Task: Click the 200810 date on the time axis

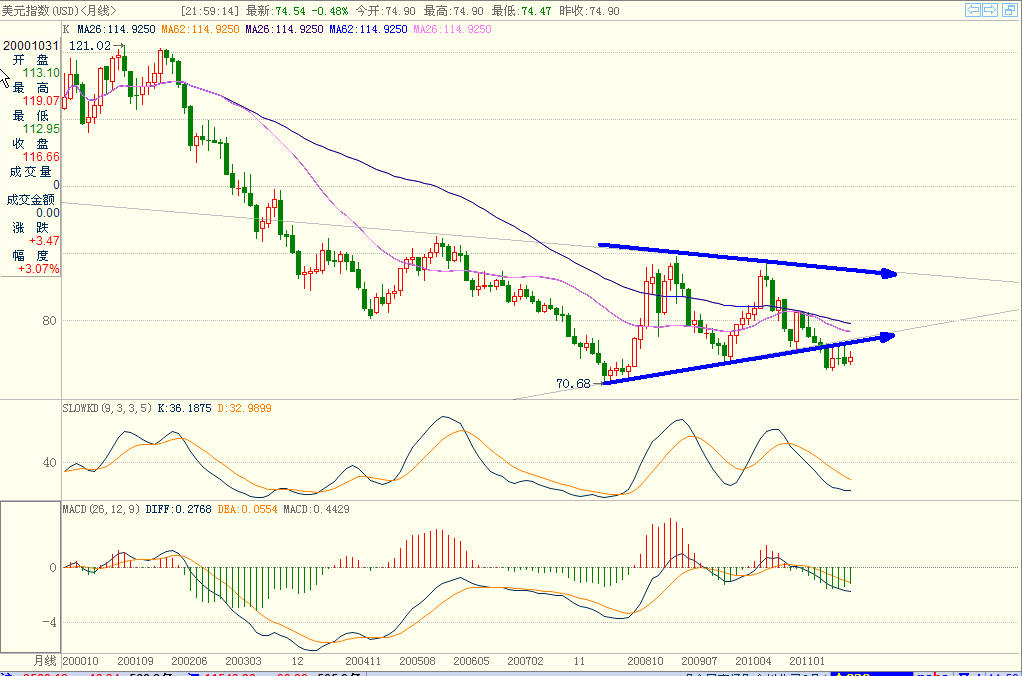Action: click(x=645, y=661)
